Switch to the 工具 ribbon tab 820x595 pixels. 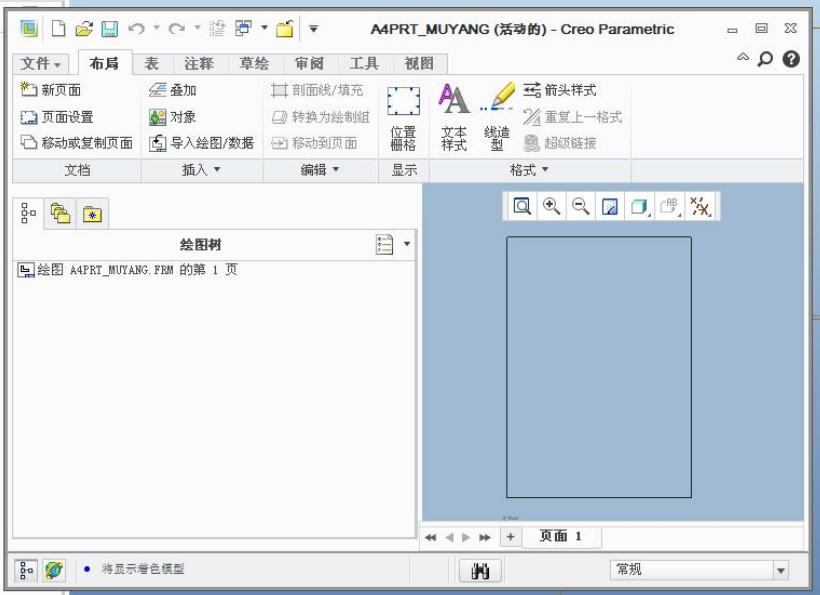click(x=364, y=64)
